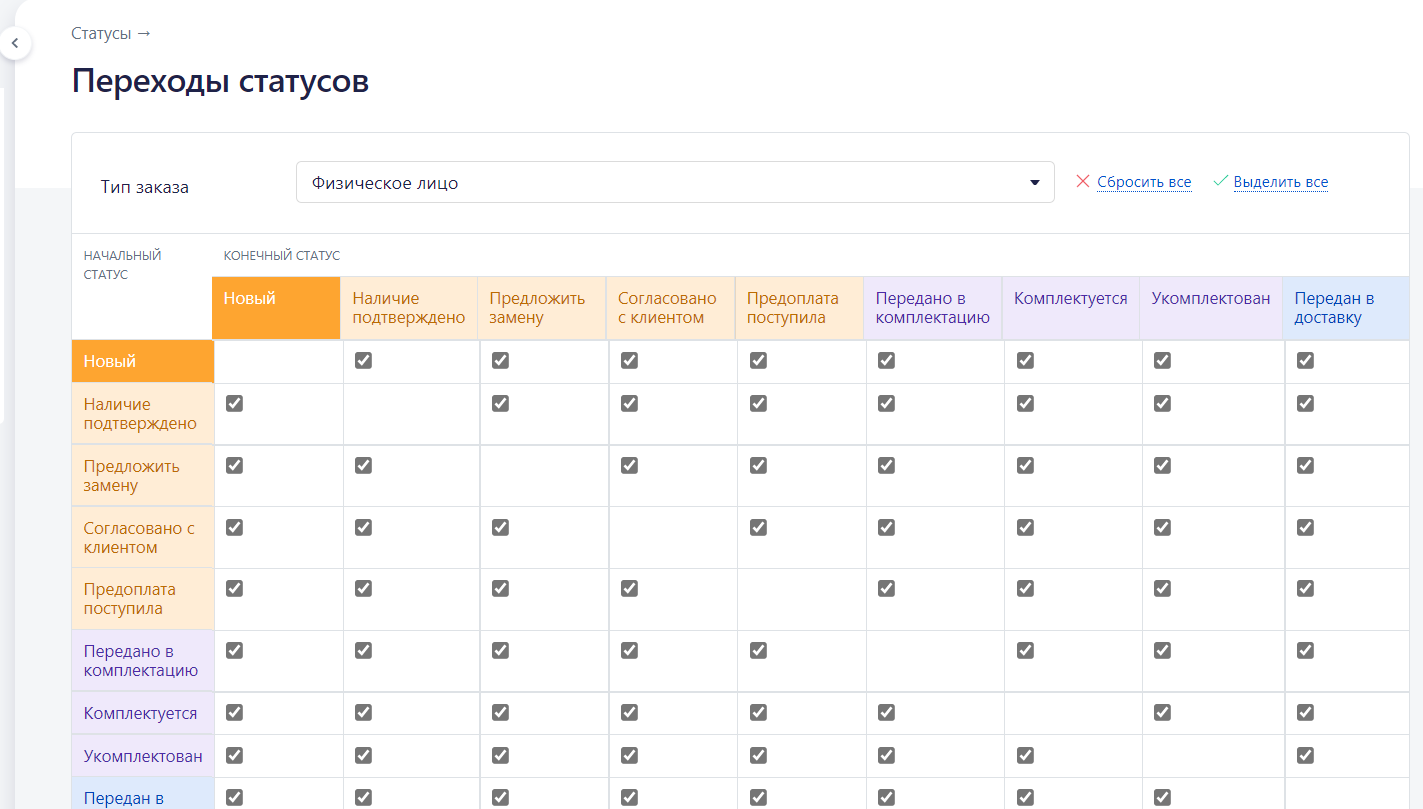Viewport: 1423px width, 809px height.
Task: Click Выделить все link
Action: (x=1281, y=182)
